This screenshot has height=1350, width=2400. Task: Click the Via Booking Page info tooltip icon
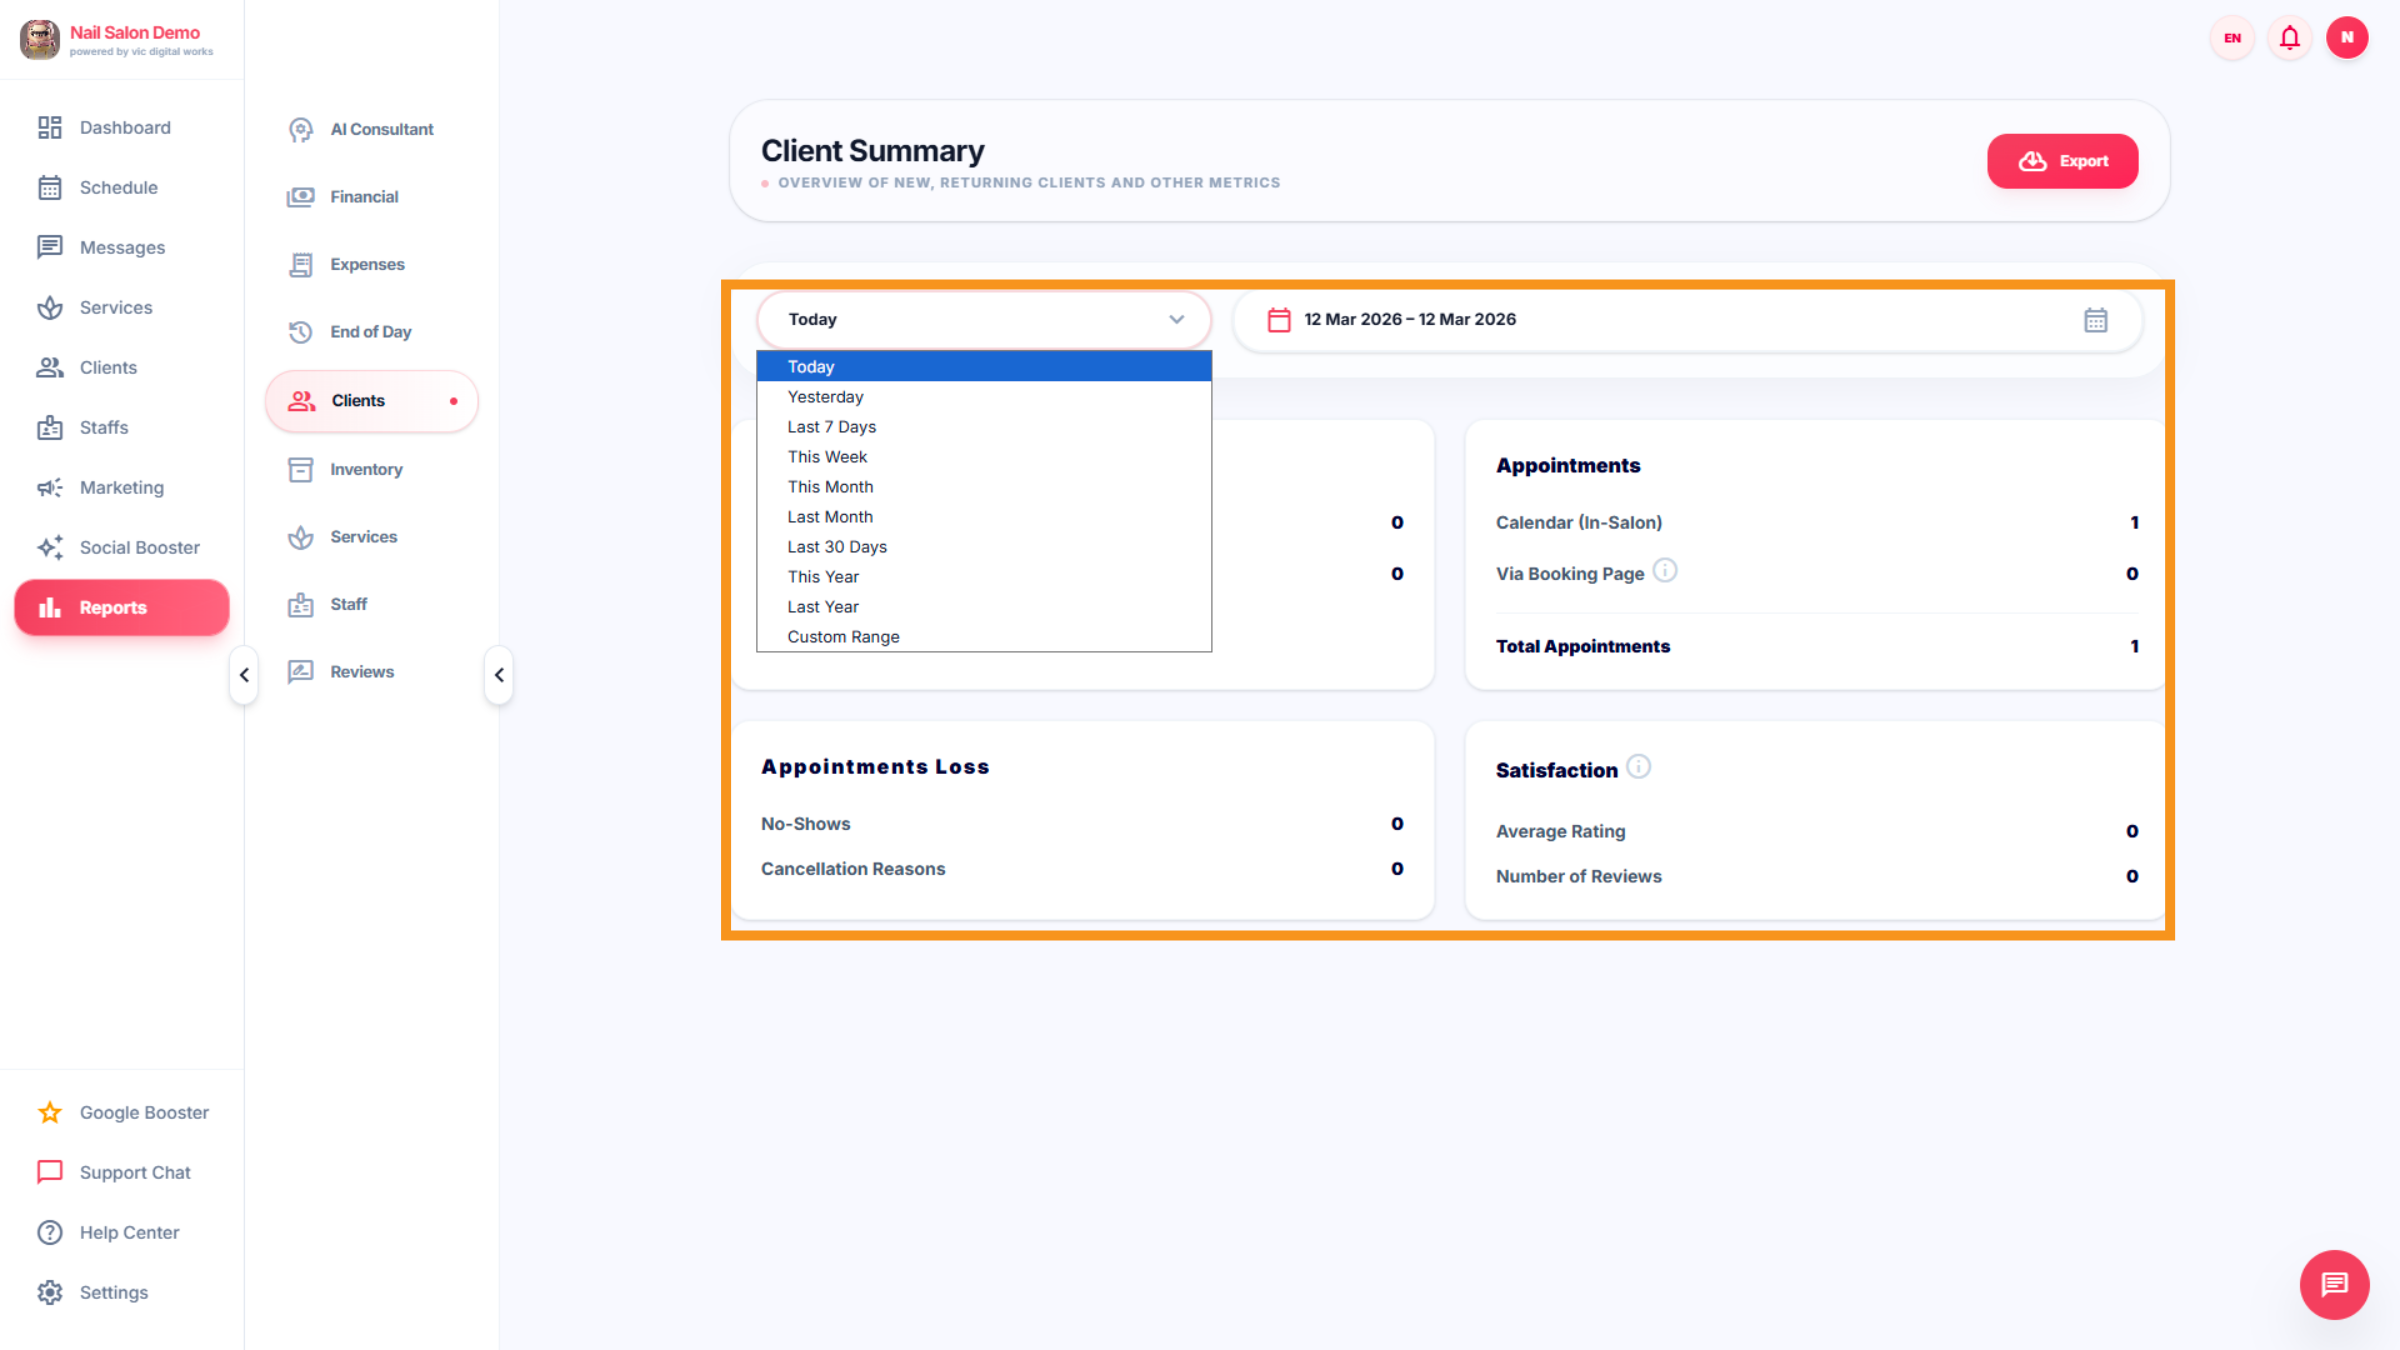coord(1665,570)
